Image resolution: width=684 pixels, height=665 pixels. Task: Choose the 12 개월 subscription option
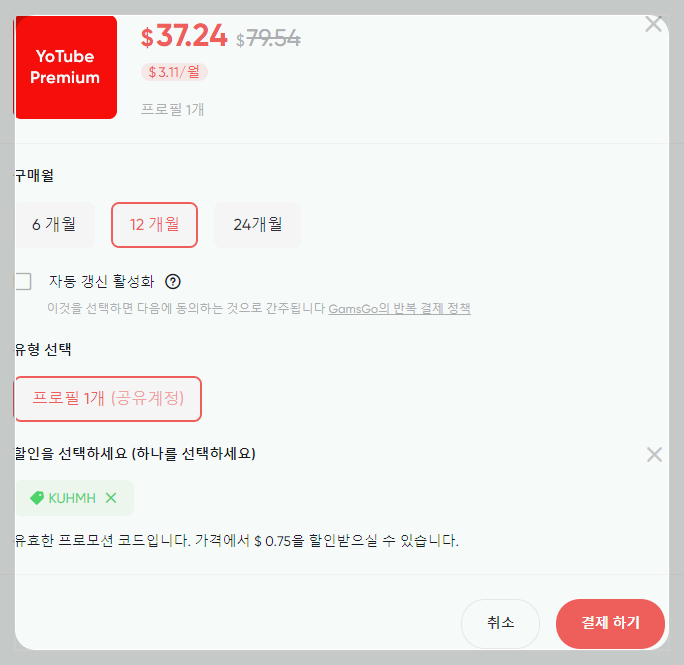154,225
